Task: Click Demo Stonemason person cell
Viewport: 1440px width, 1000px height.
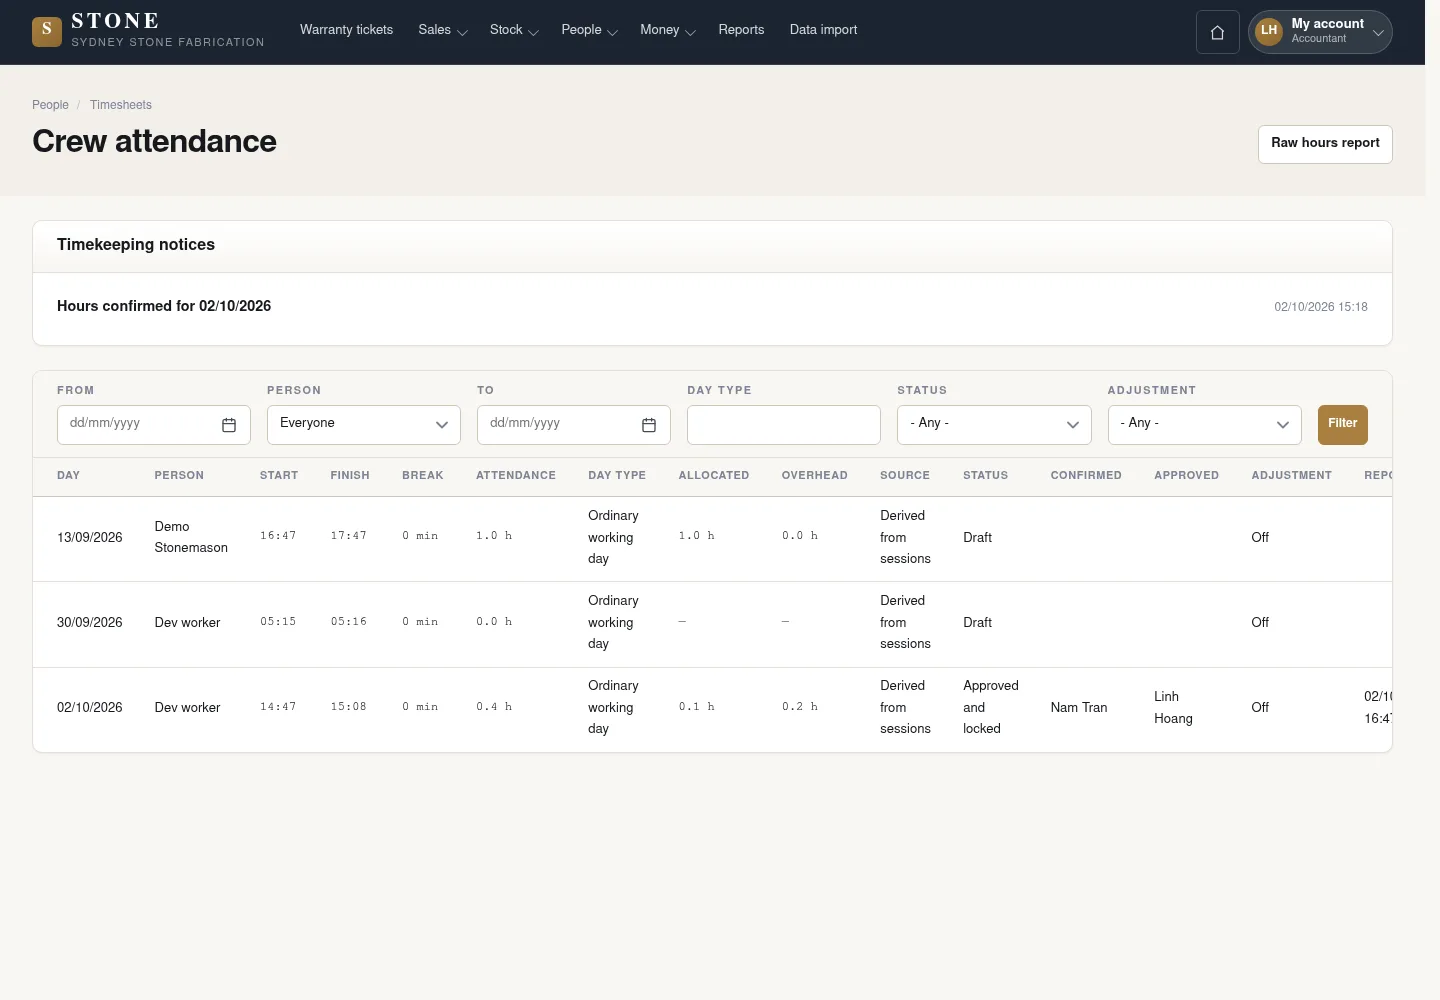Action: 191,537
